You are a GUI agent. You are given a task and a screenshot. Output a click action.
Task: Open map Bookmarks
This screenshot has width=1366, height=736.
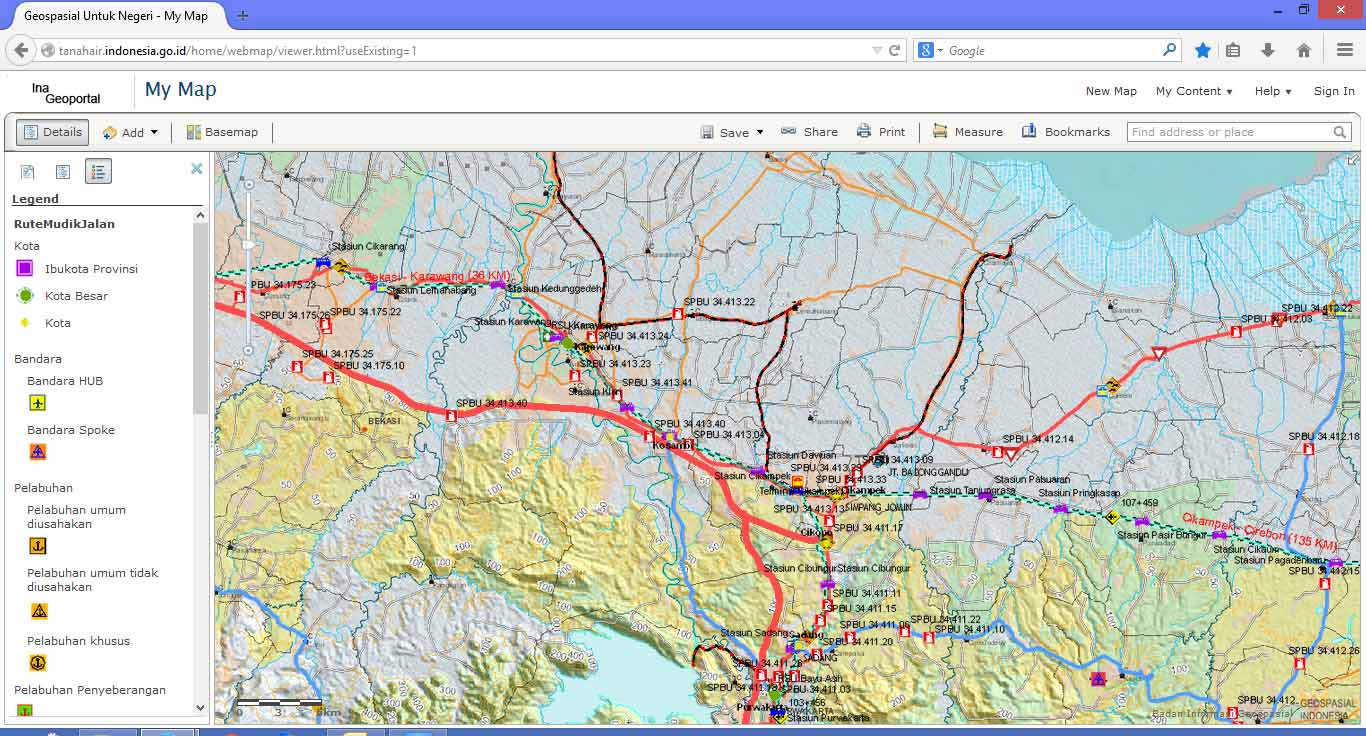tap(1065, 132)
